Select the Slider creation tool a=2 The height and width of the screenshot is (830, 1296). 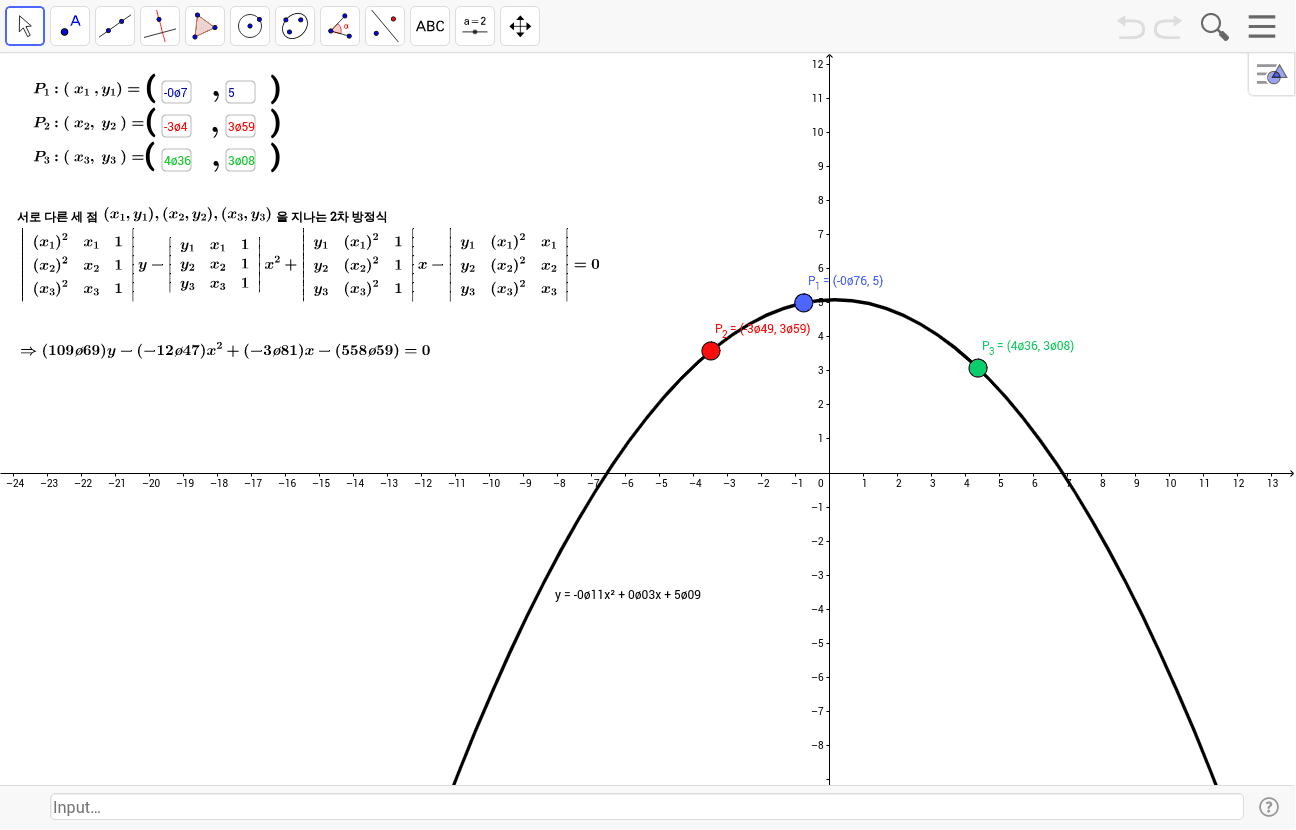click(x=474, y=26)
